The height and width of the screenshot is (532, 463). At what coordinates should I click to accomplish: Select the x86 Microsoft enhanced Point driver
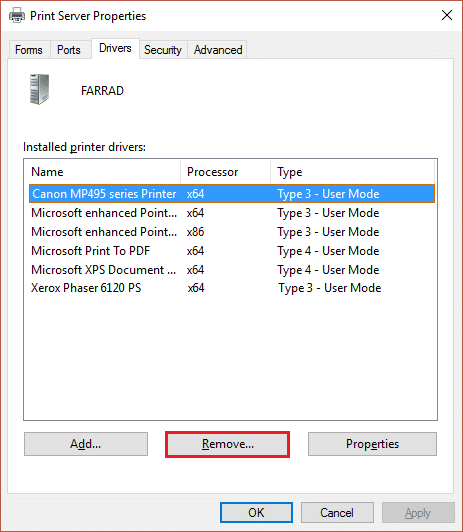click(x=232, y=232)
